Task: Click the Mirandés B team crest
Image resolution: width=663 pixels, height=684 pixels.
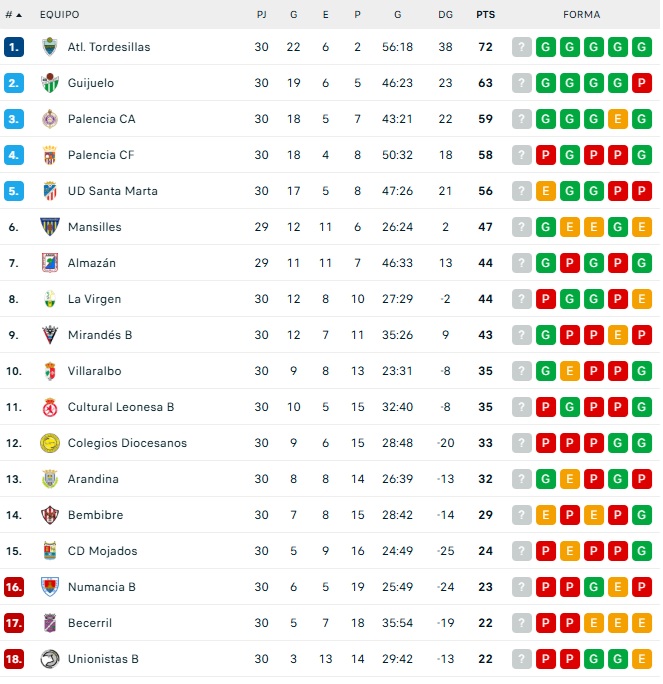Action: pos(49,335)
